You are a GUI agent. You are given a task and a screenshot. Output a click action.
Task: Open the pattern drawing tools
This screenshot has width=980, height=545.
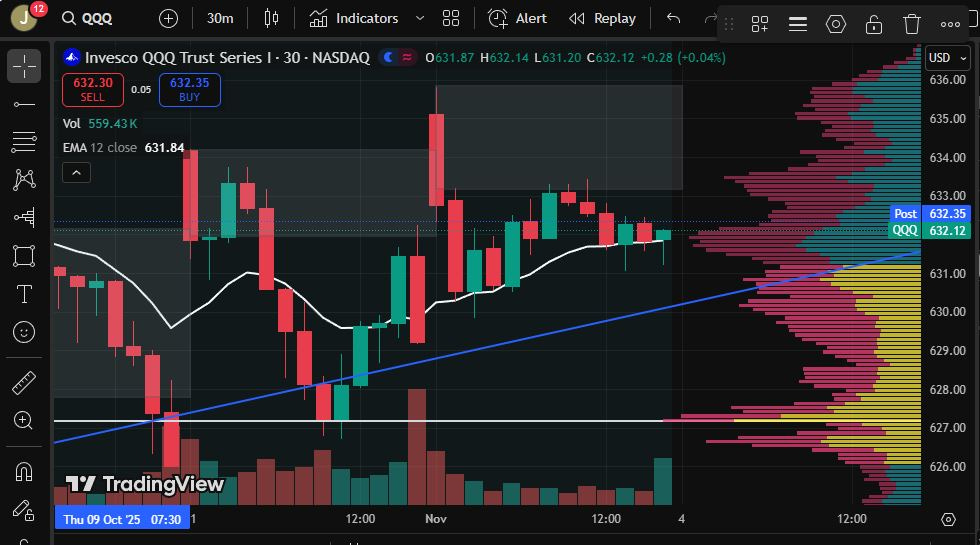click(24, 180)
